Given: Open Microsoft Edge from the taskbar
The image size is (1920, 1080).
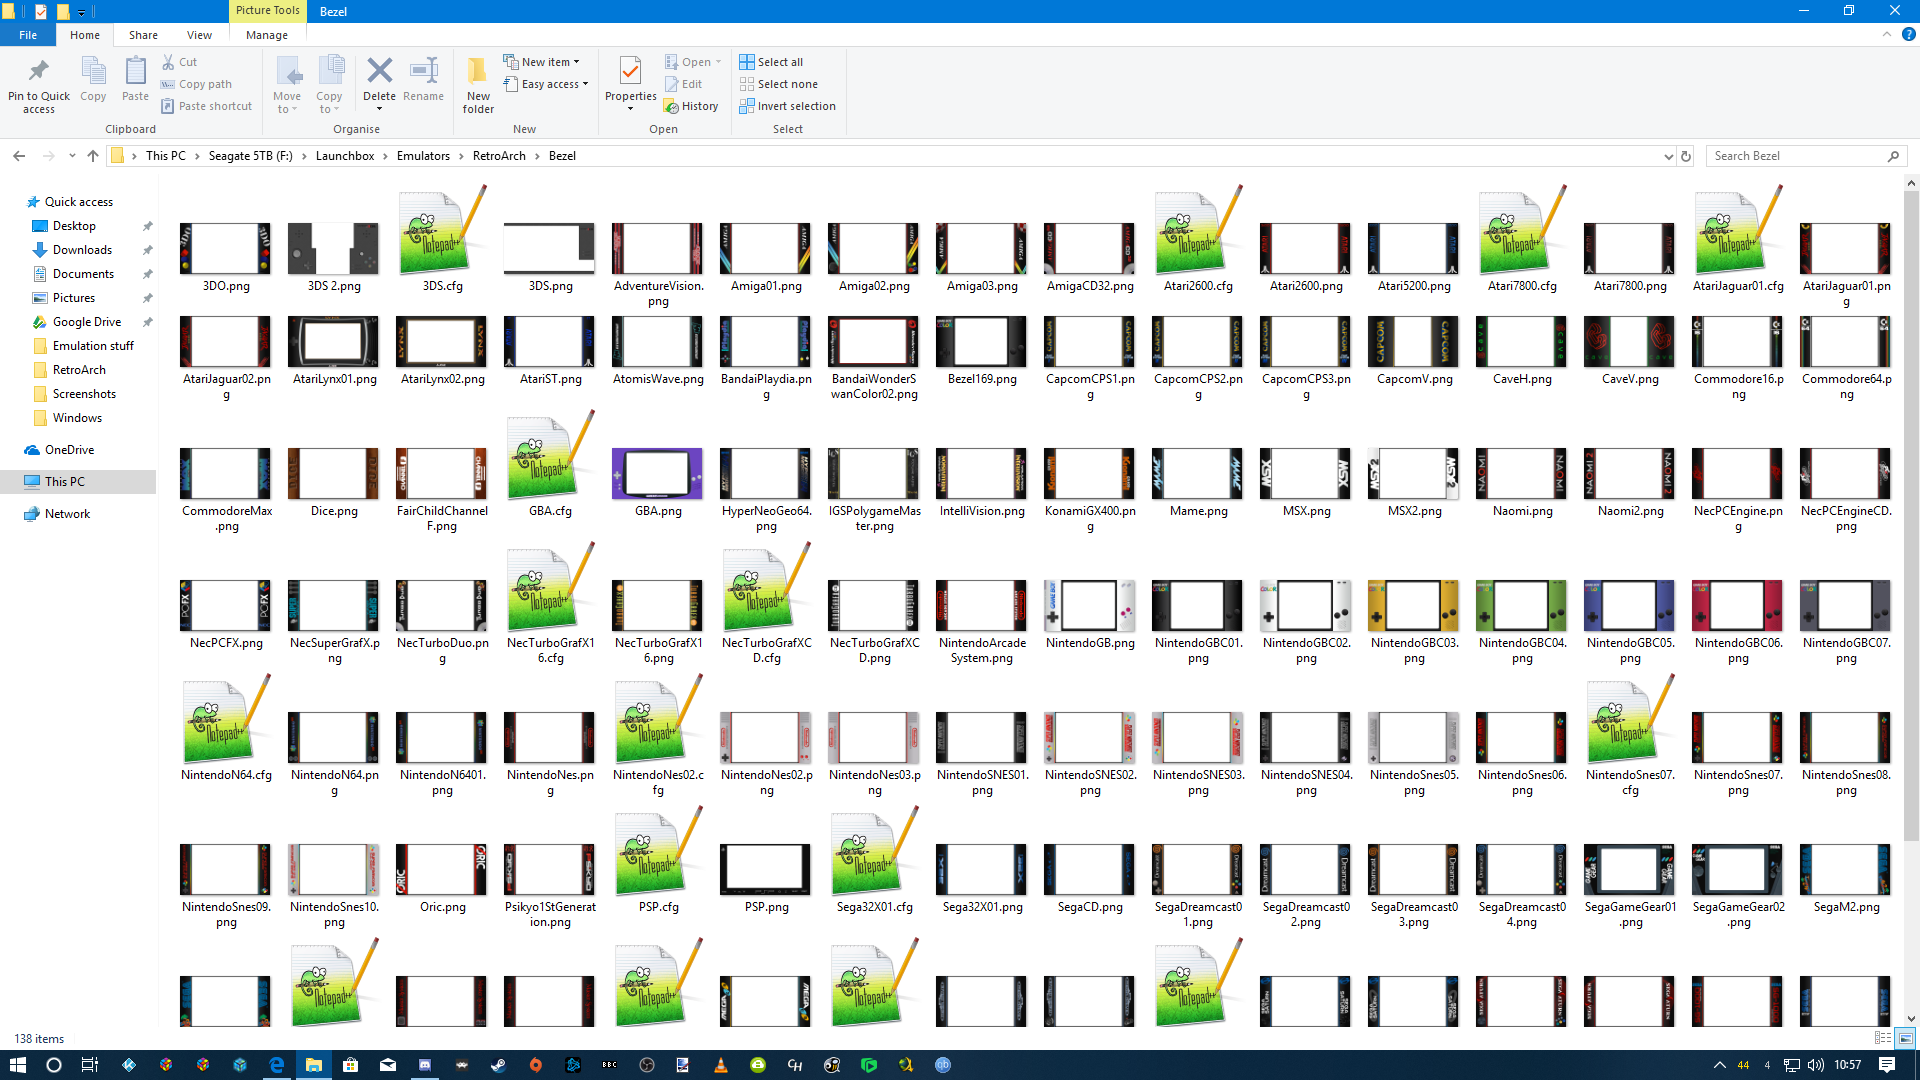Looking at the screenshot, I should pos(276,1065).
